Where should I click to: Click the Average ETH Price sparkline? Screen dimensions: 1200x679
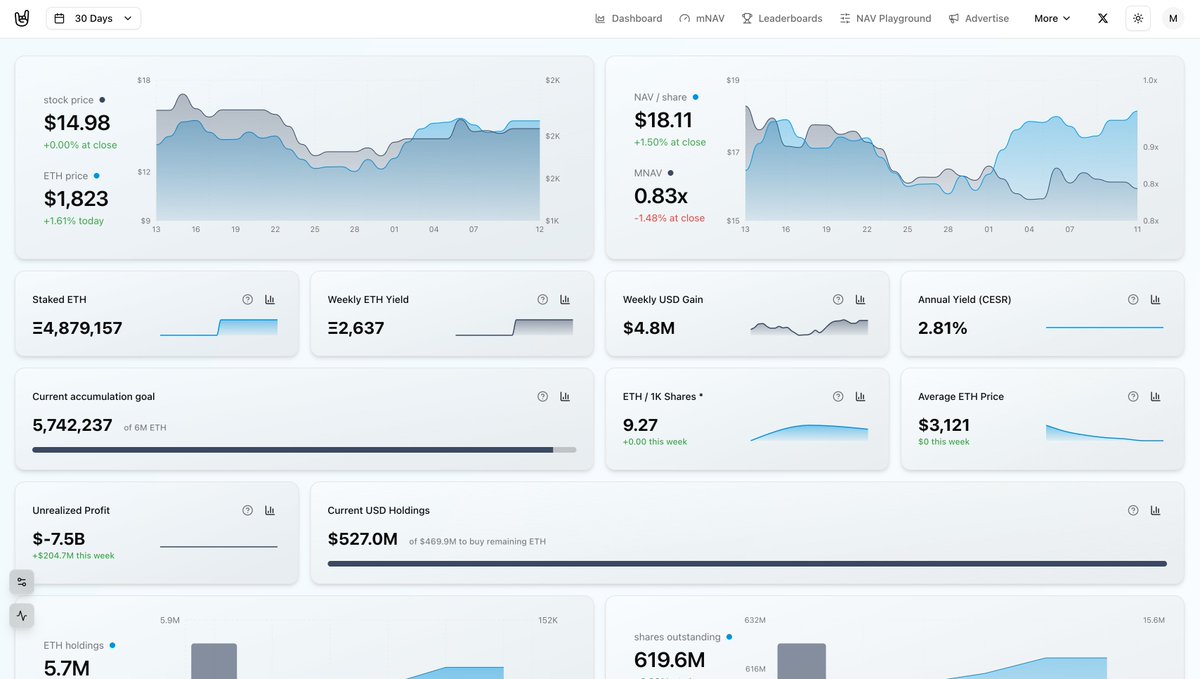point(1104,433)
